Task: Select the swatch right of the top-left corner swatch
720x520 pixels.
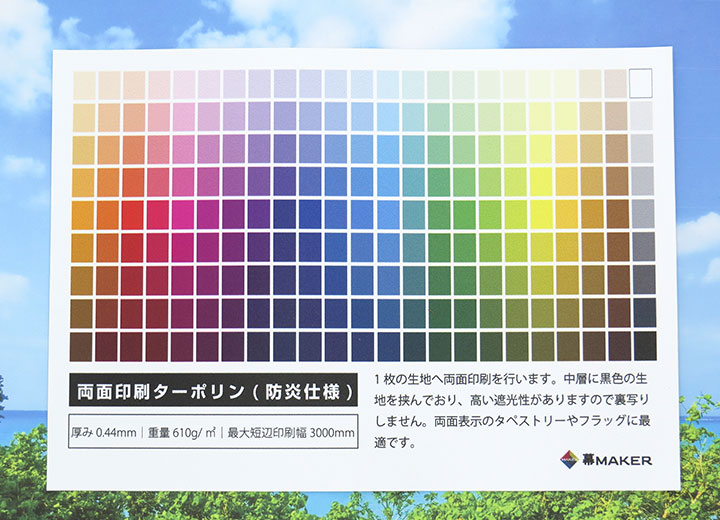Action: (x=108, y=84)
